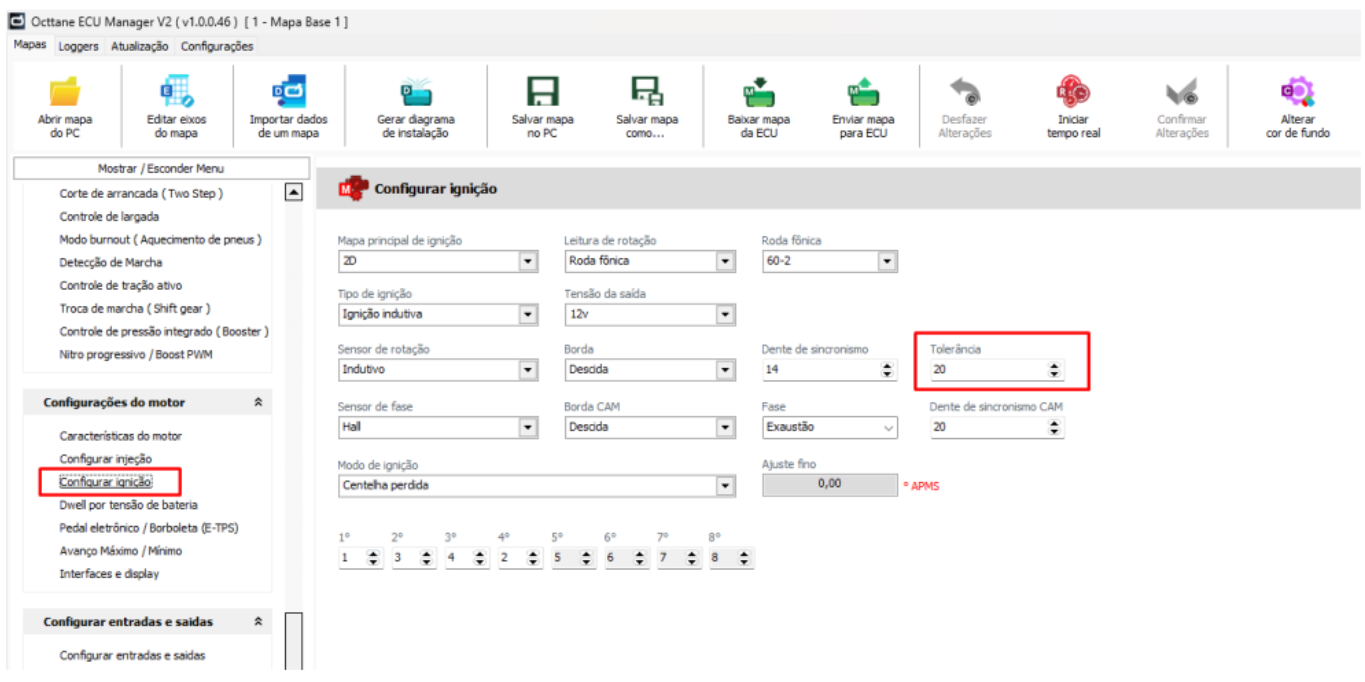The height and width of the screenshot is (682, 1365).
Task: Switch to the Loggers tab
Action: click(78, 46)
